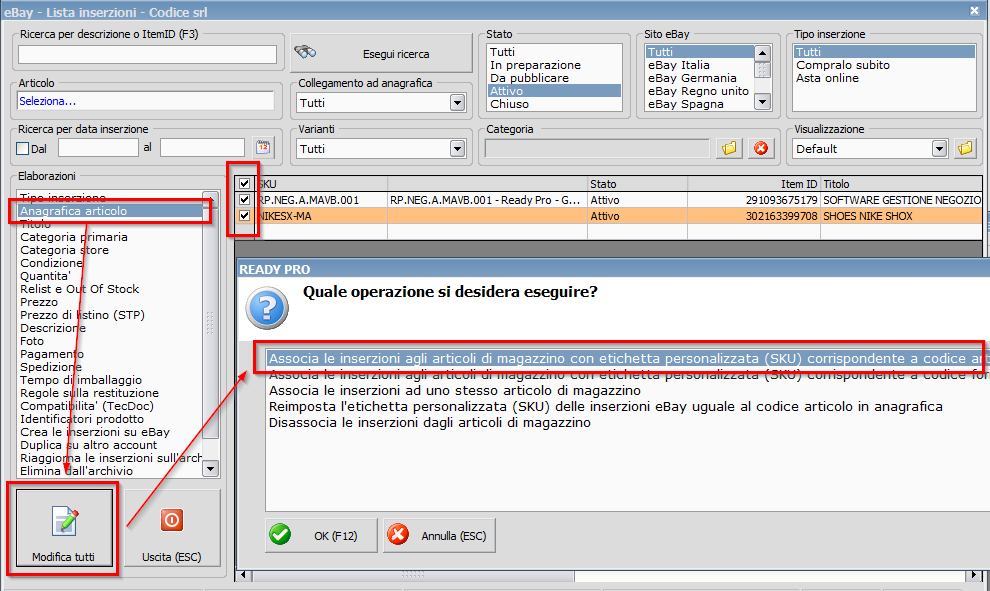The height and width of the screenshot is (591, 990).
Task: Select Chiuso in the Stato list
Action: [x=554, y=104]
